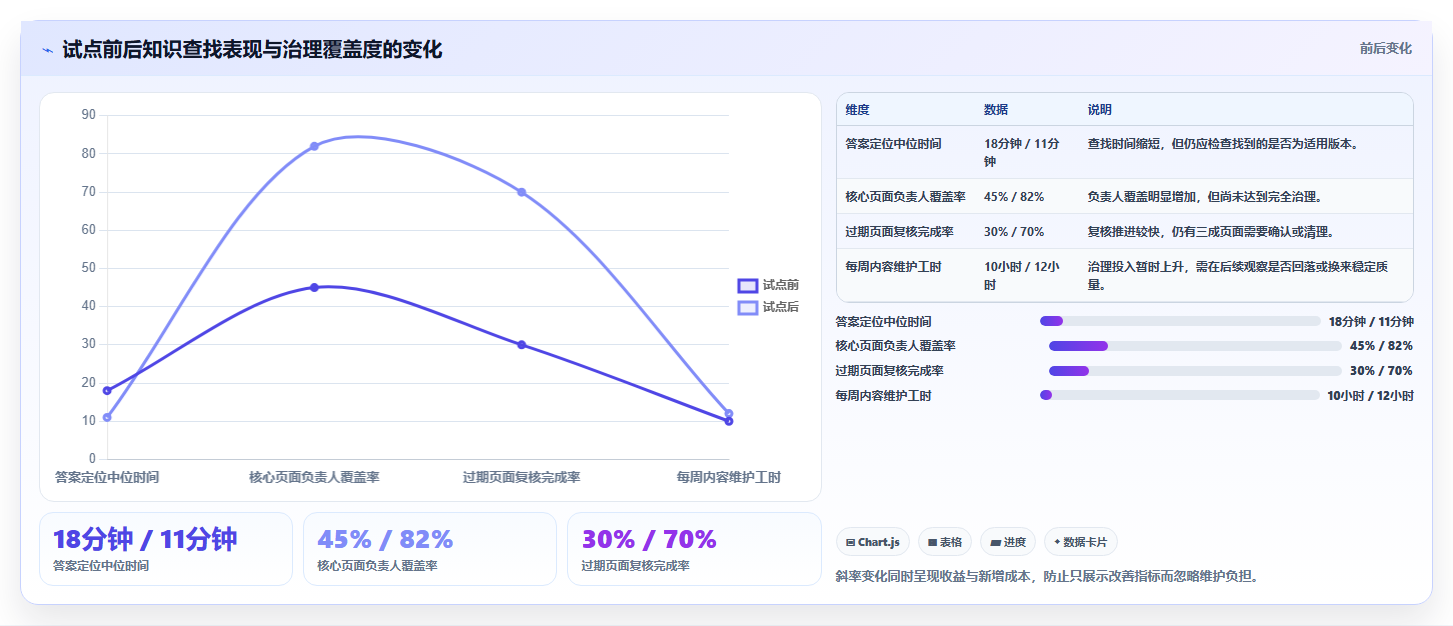Screen dimensions: 1453x626
Task: Click the 试点后 data point at 70
Action: [521, 192]
